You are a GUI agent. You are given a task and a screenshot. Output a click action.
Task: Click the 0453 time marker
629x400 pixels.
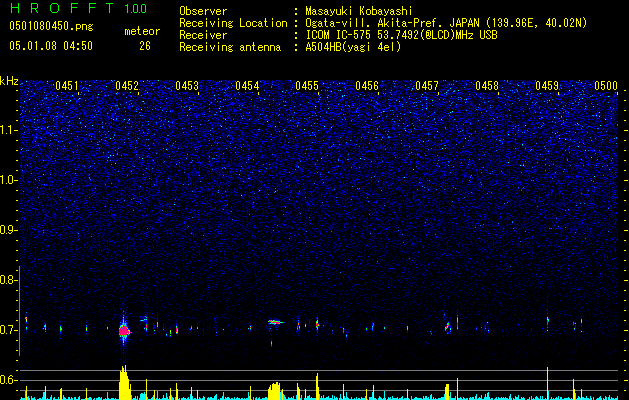(187, 86)
